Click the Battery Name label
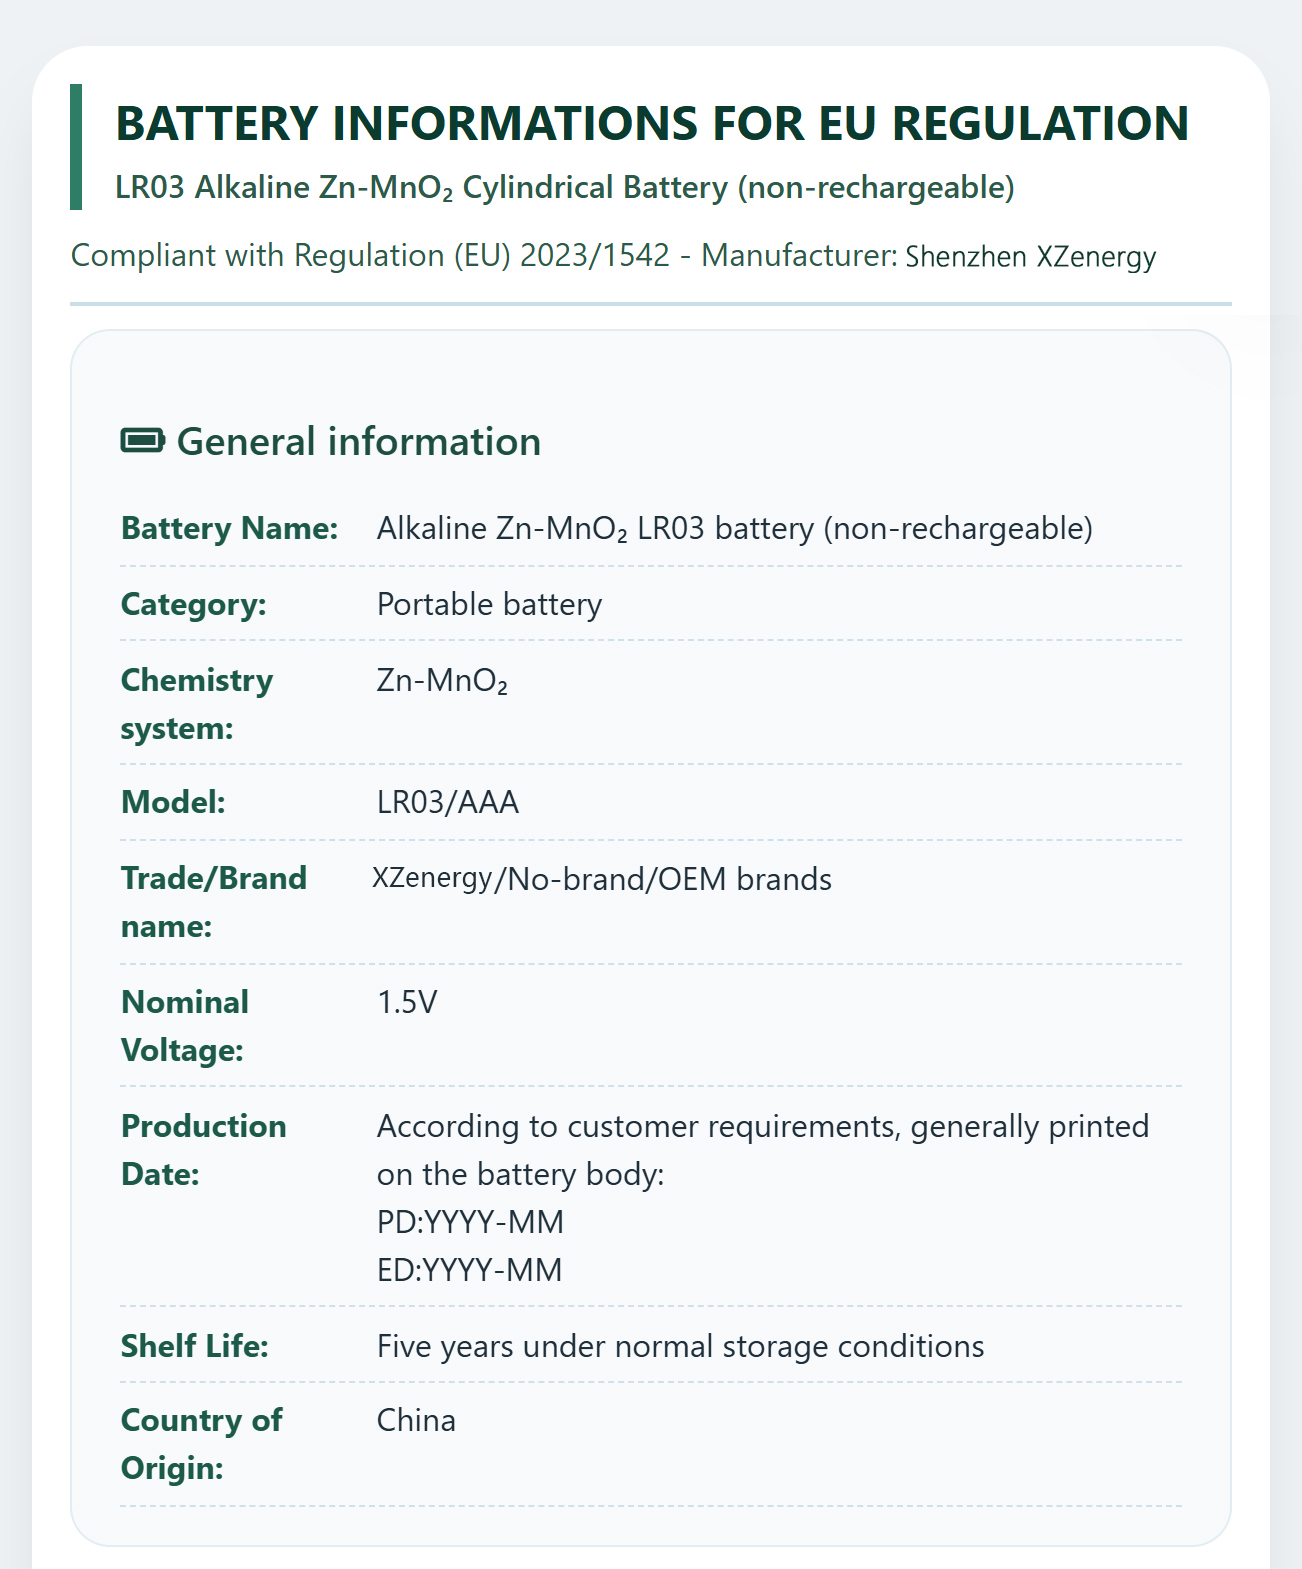The image size is (1302, 1569). pyautogui.click(x=230, y=528)
